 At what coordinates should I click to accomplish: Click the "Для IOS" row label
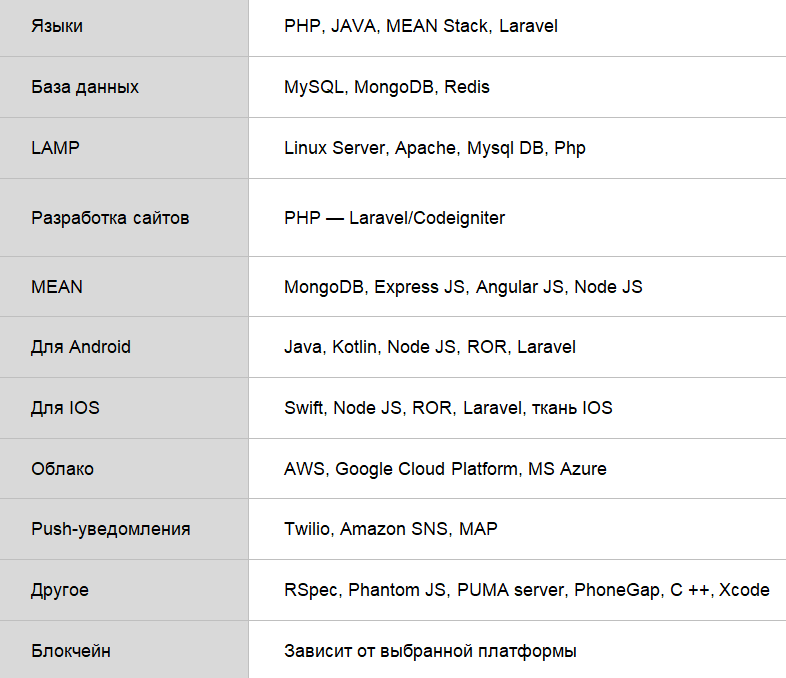coord(66,408)
